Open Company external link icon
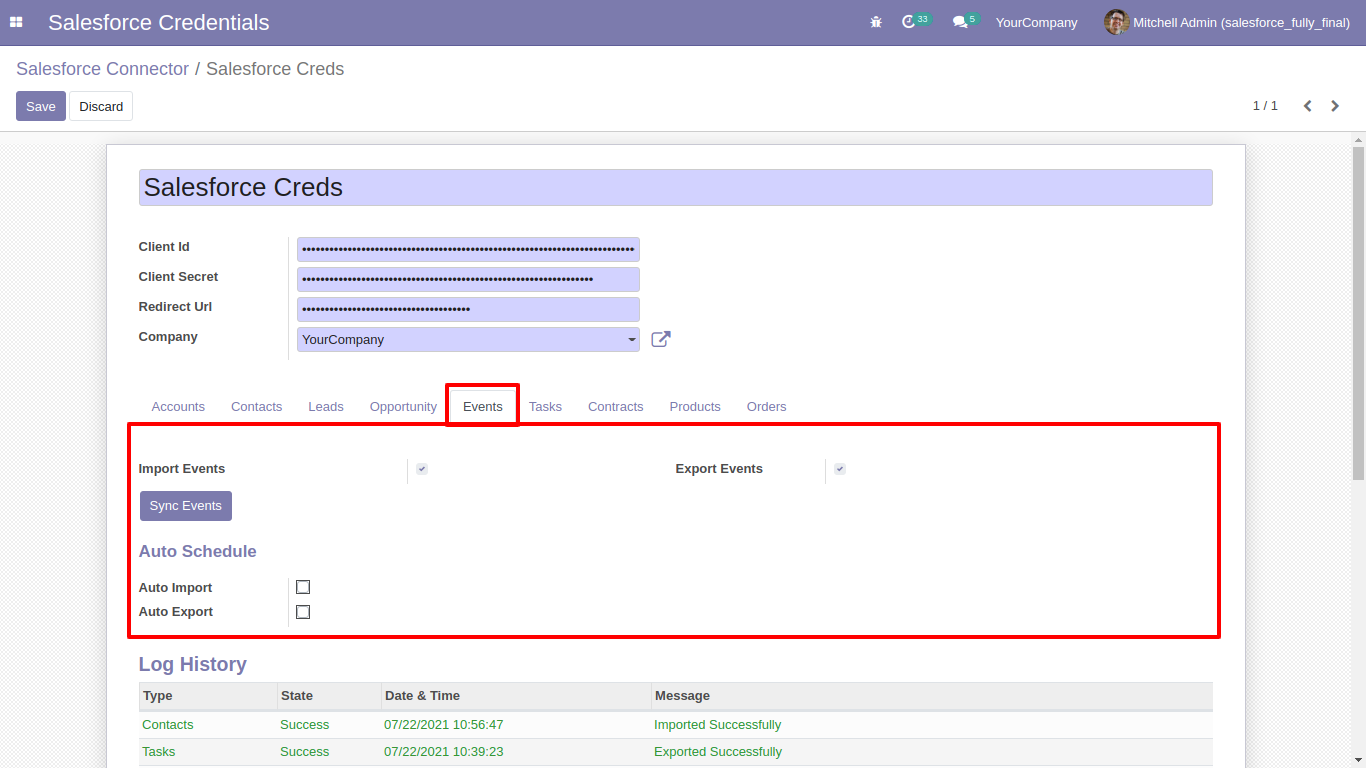This screenshot has width=1366, height=768. (660, 339)
